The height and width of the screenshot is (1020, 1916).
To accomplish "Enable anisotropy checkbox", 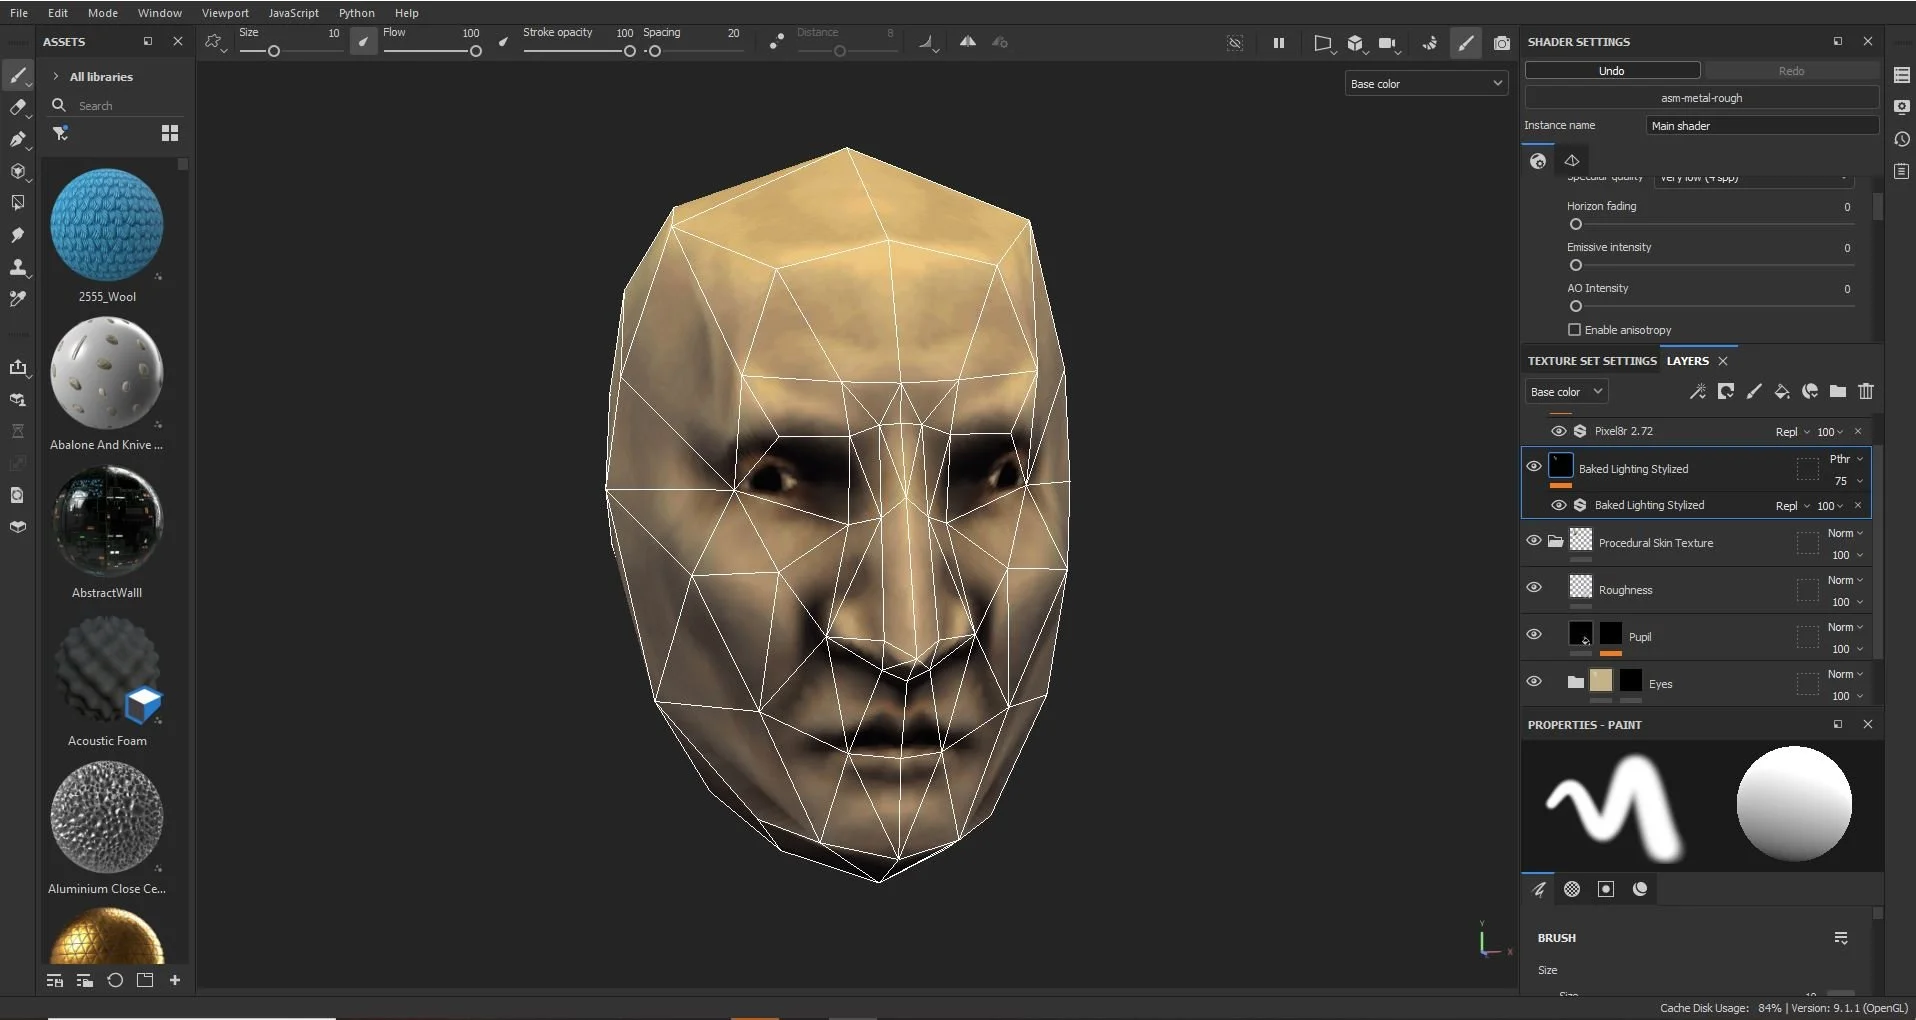I will click(x=1574, y=330).
